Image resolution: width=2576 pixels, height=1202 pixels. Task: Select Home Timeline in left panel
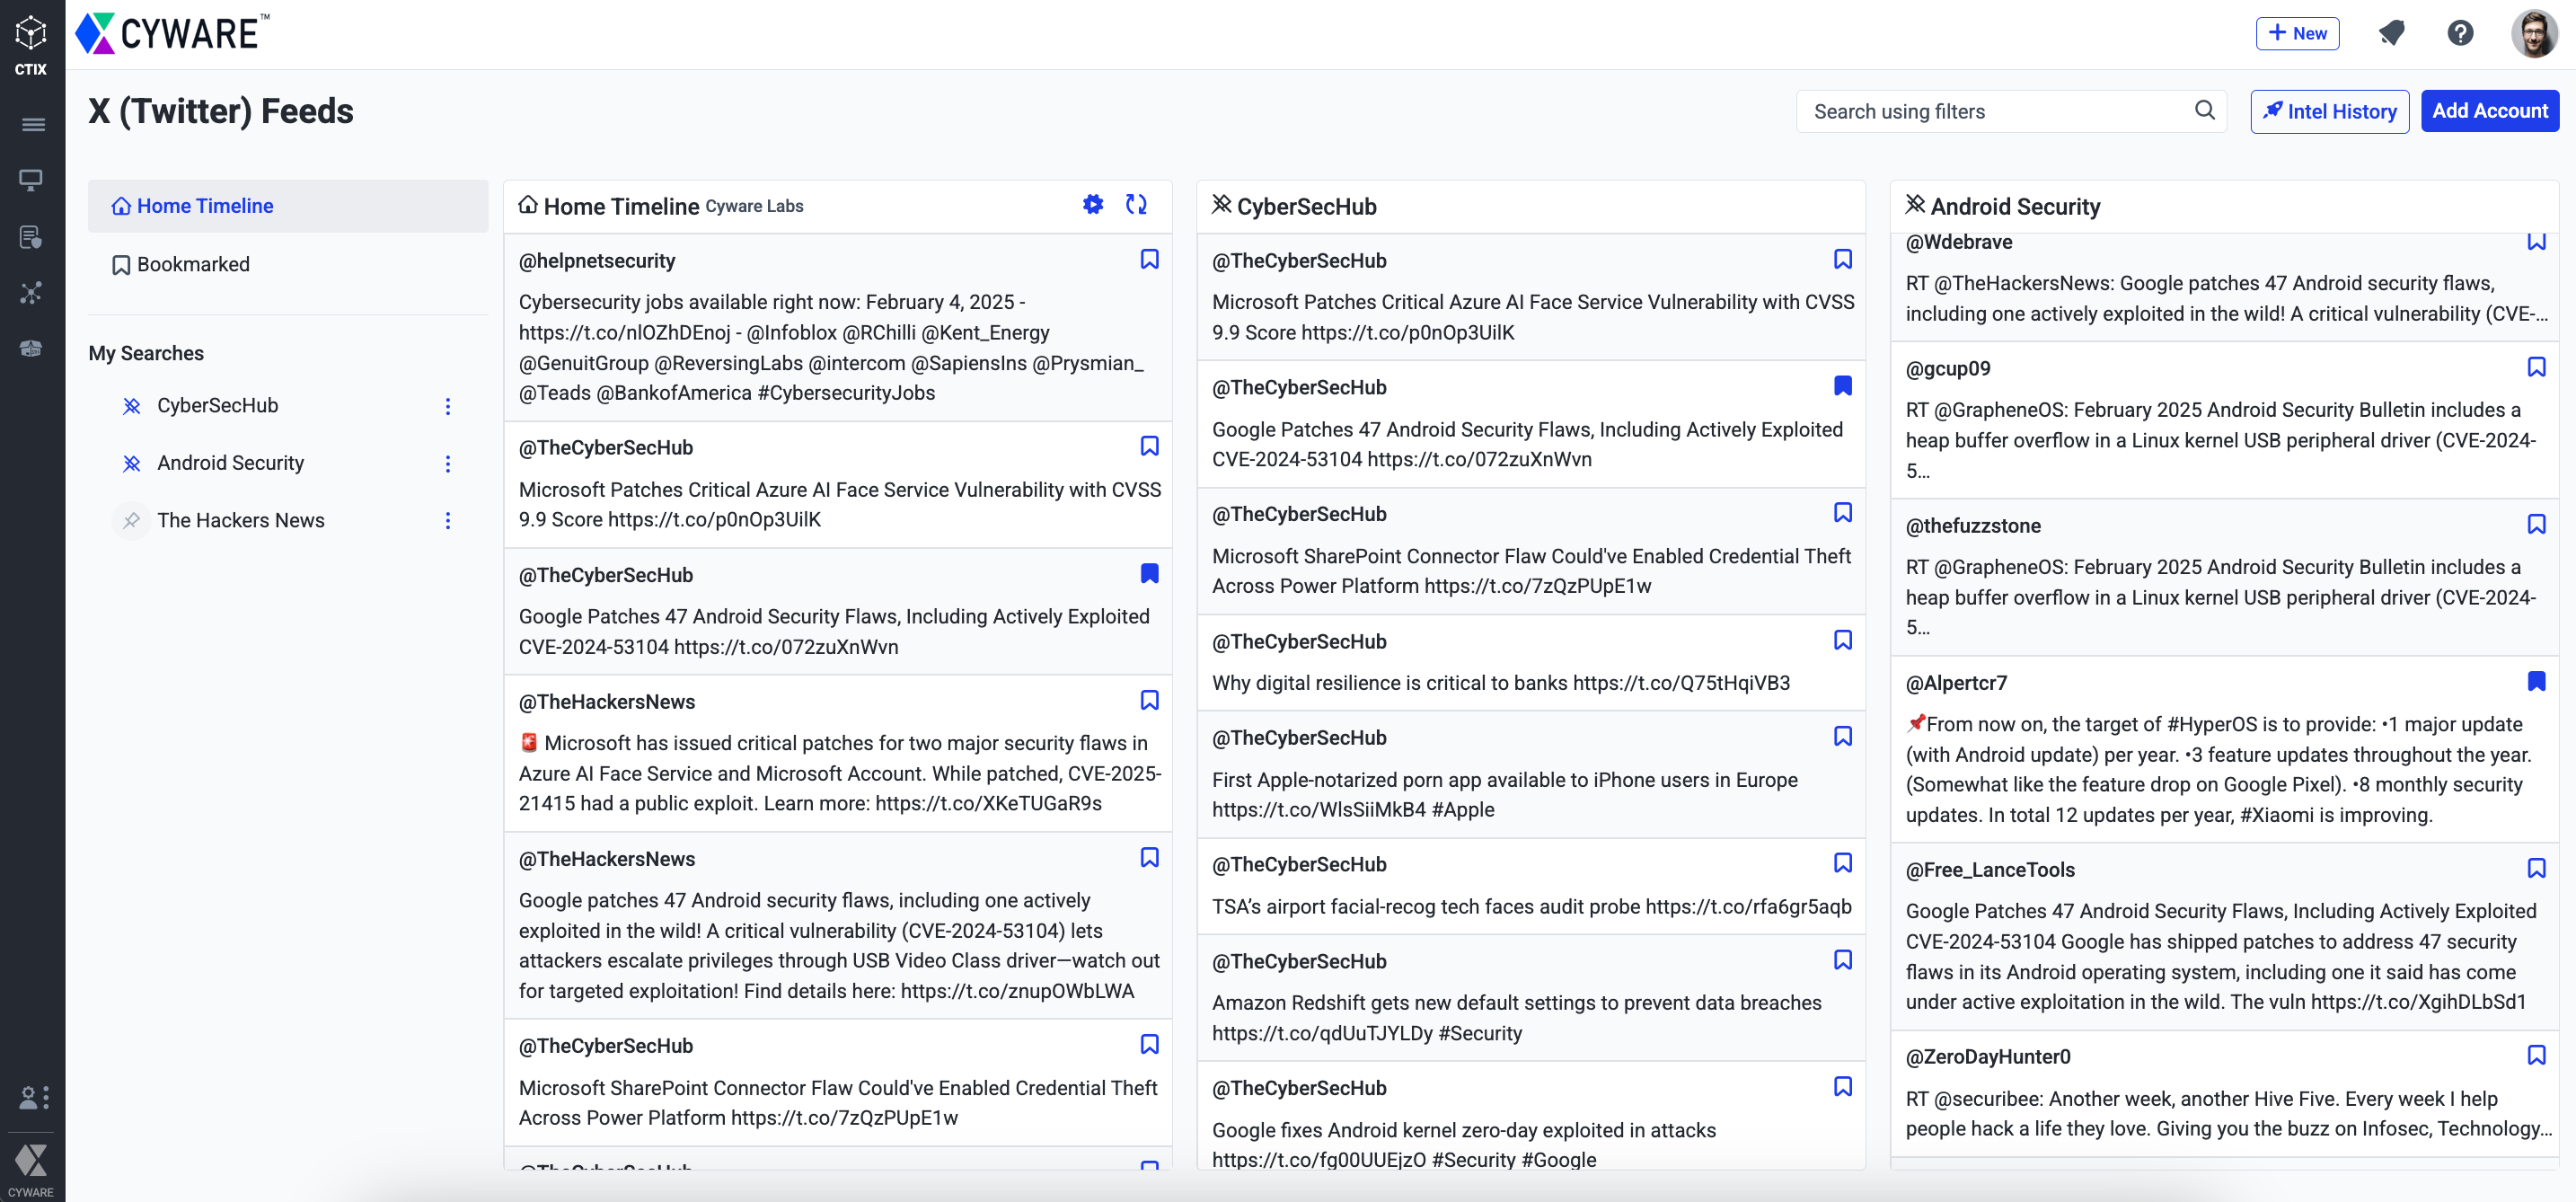point(205,206)
